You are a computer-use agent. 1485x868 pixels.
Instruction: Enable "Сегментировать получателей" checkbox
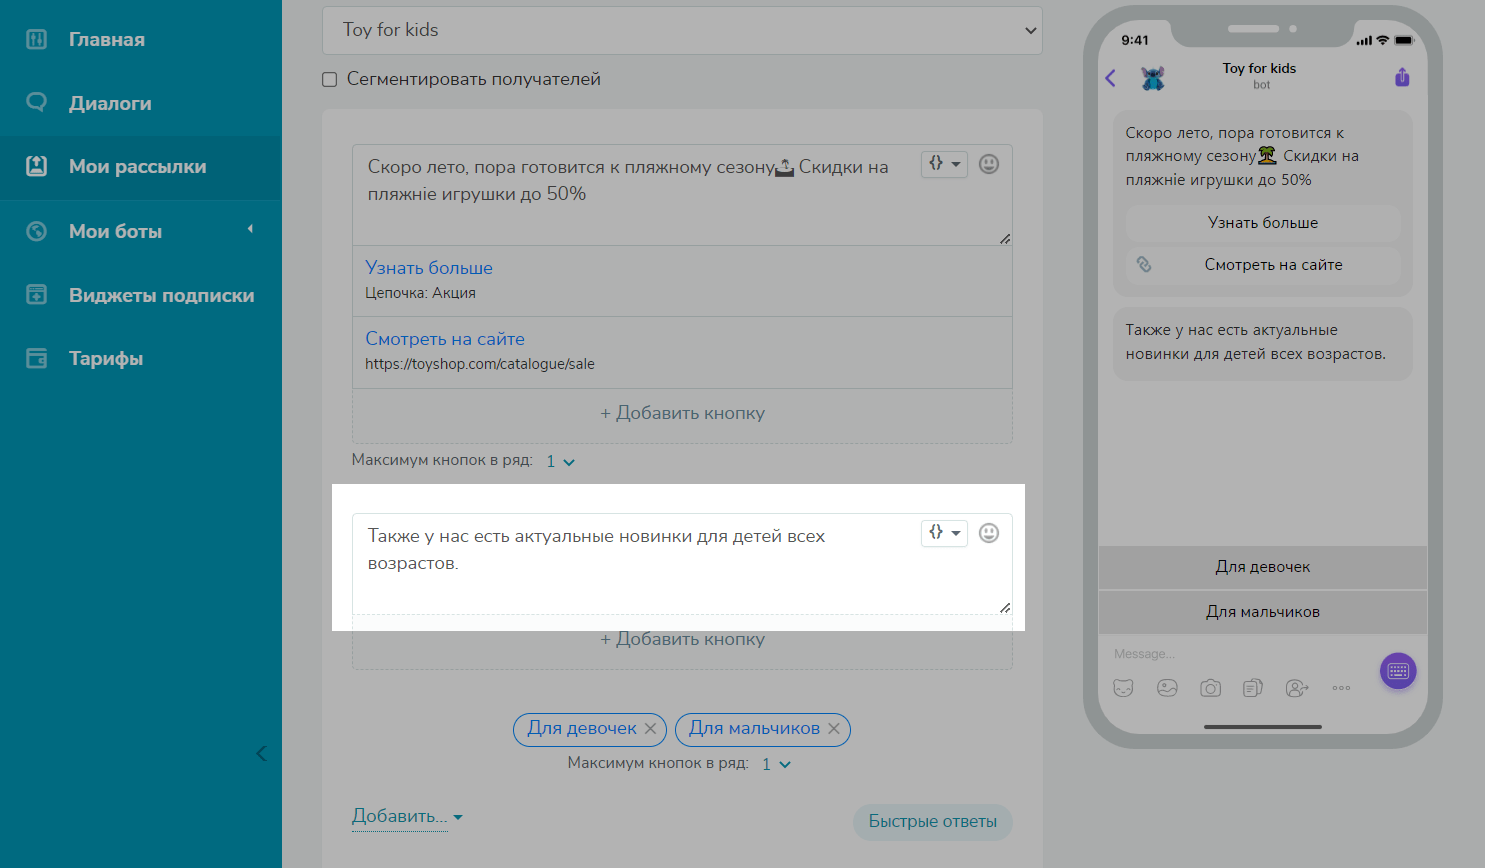pos(329,80)
